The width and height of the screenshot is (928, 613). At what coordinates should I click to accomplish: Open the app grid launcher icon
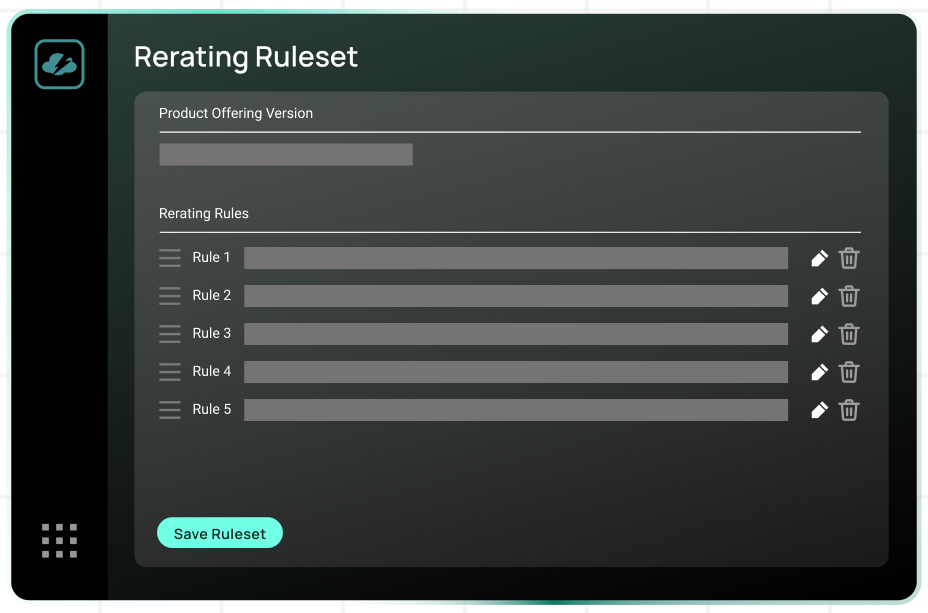(59, 540)
